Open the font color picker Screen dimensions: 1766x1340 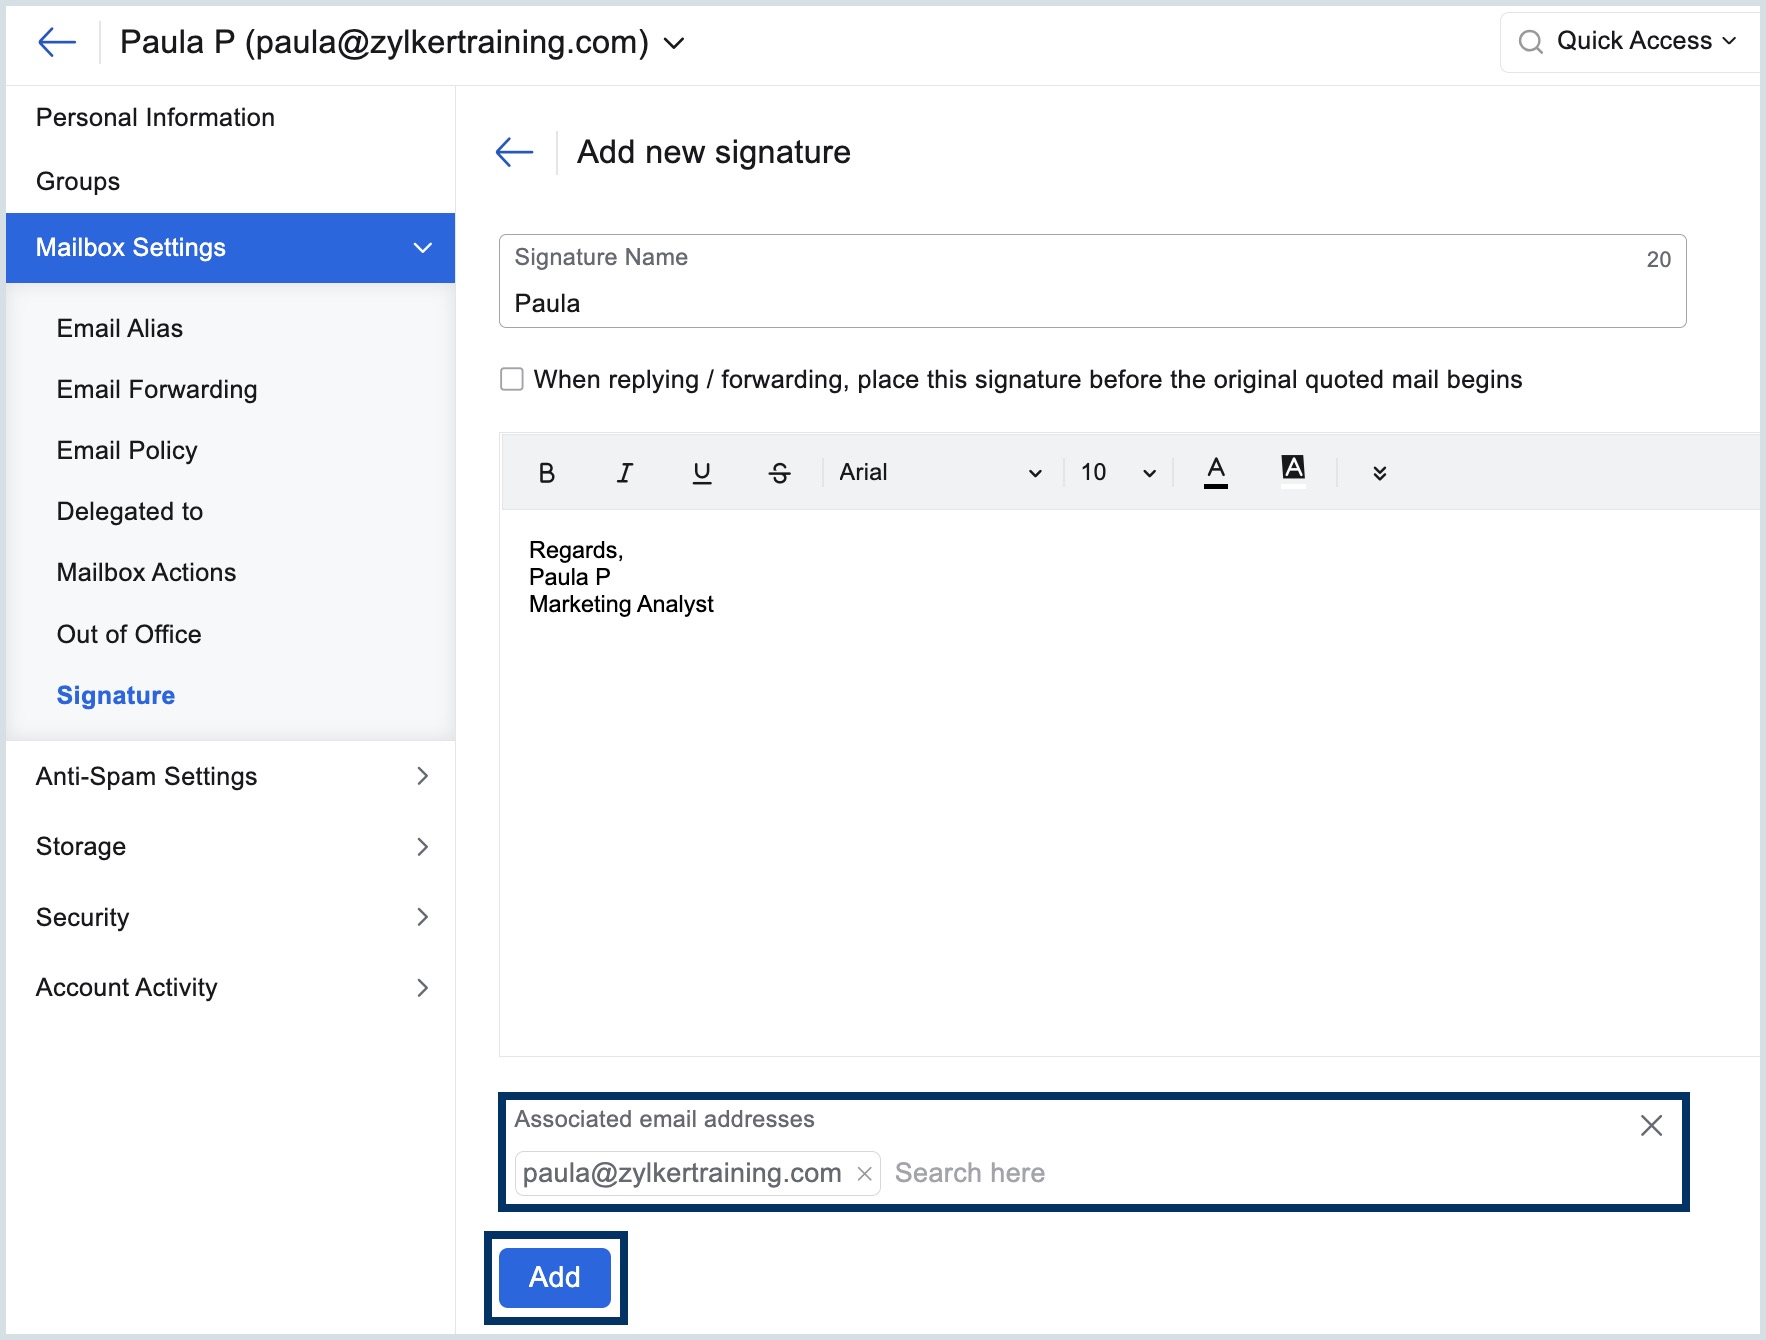(x=1215, y=472)
